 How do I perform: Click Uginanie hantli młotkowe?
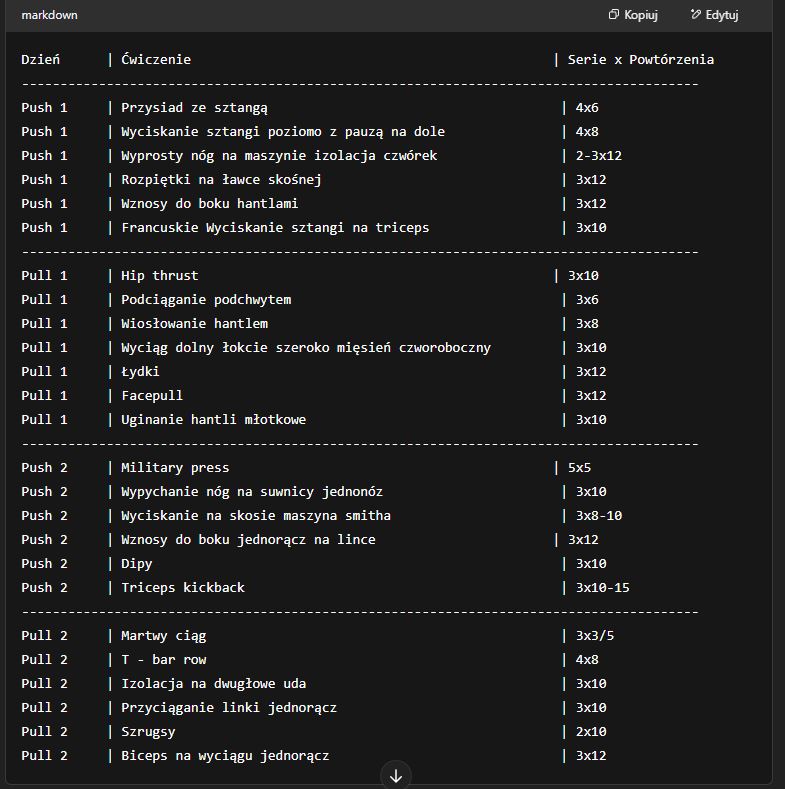coord(213,420)
